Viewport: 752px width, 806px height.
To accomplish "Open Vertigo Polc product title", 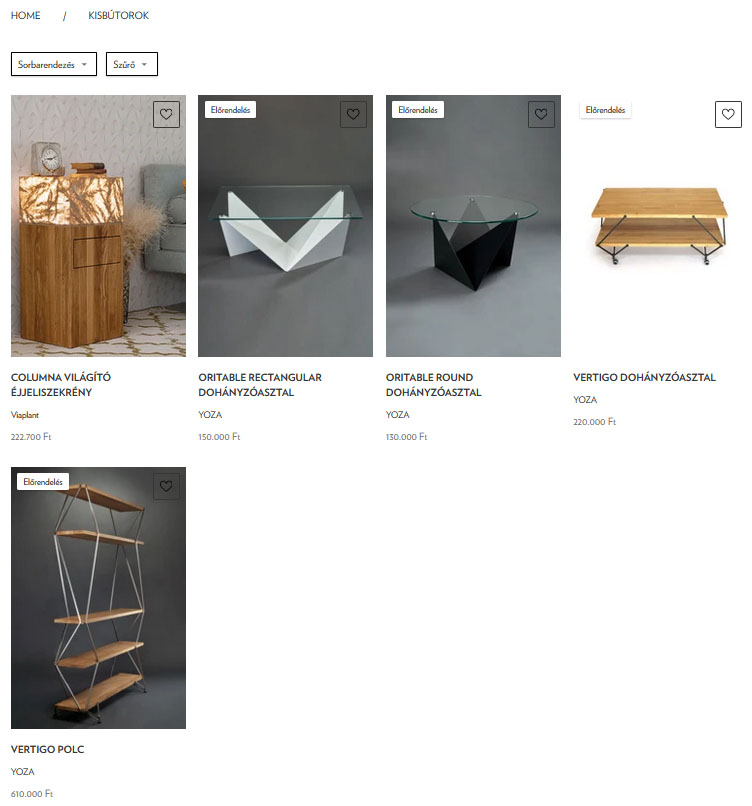I will pos(47,749).
